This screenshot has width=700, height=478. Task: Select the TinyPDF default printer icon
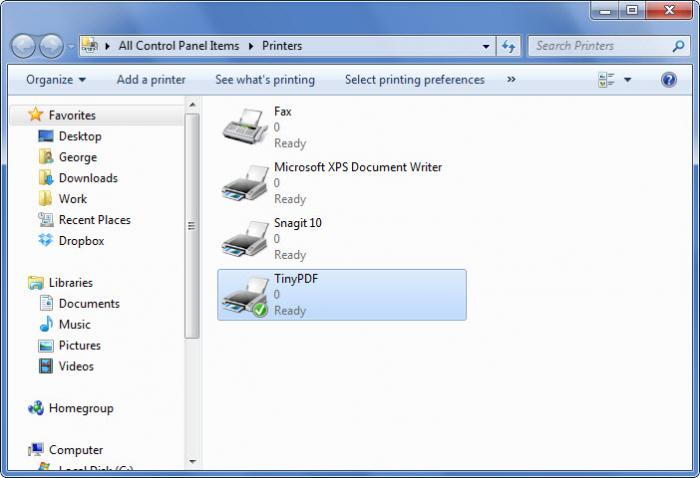click(x=245, y=295)
